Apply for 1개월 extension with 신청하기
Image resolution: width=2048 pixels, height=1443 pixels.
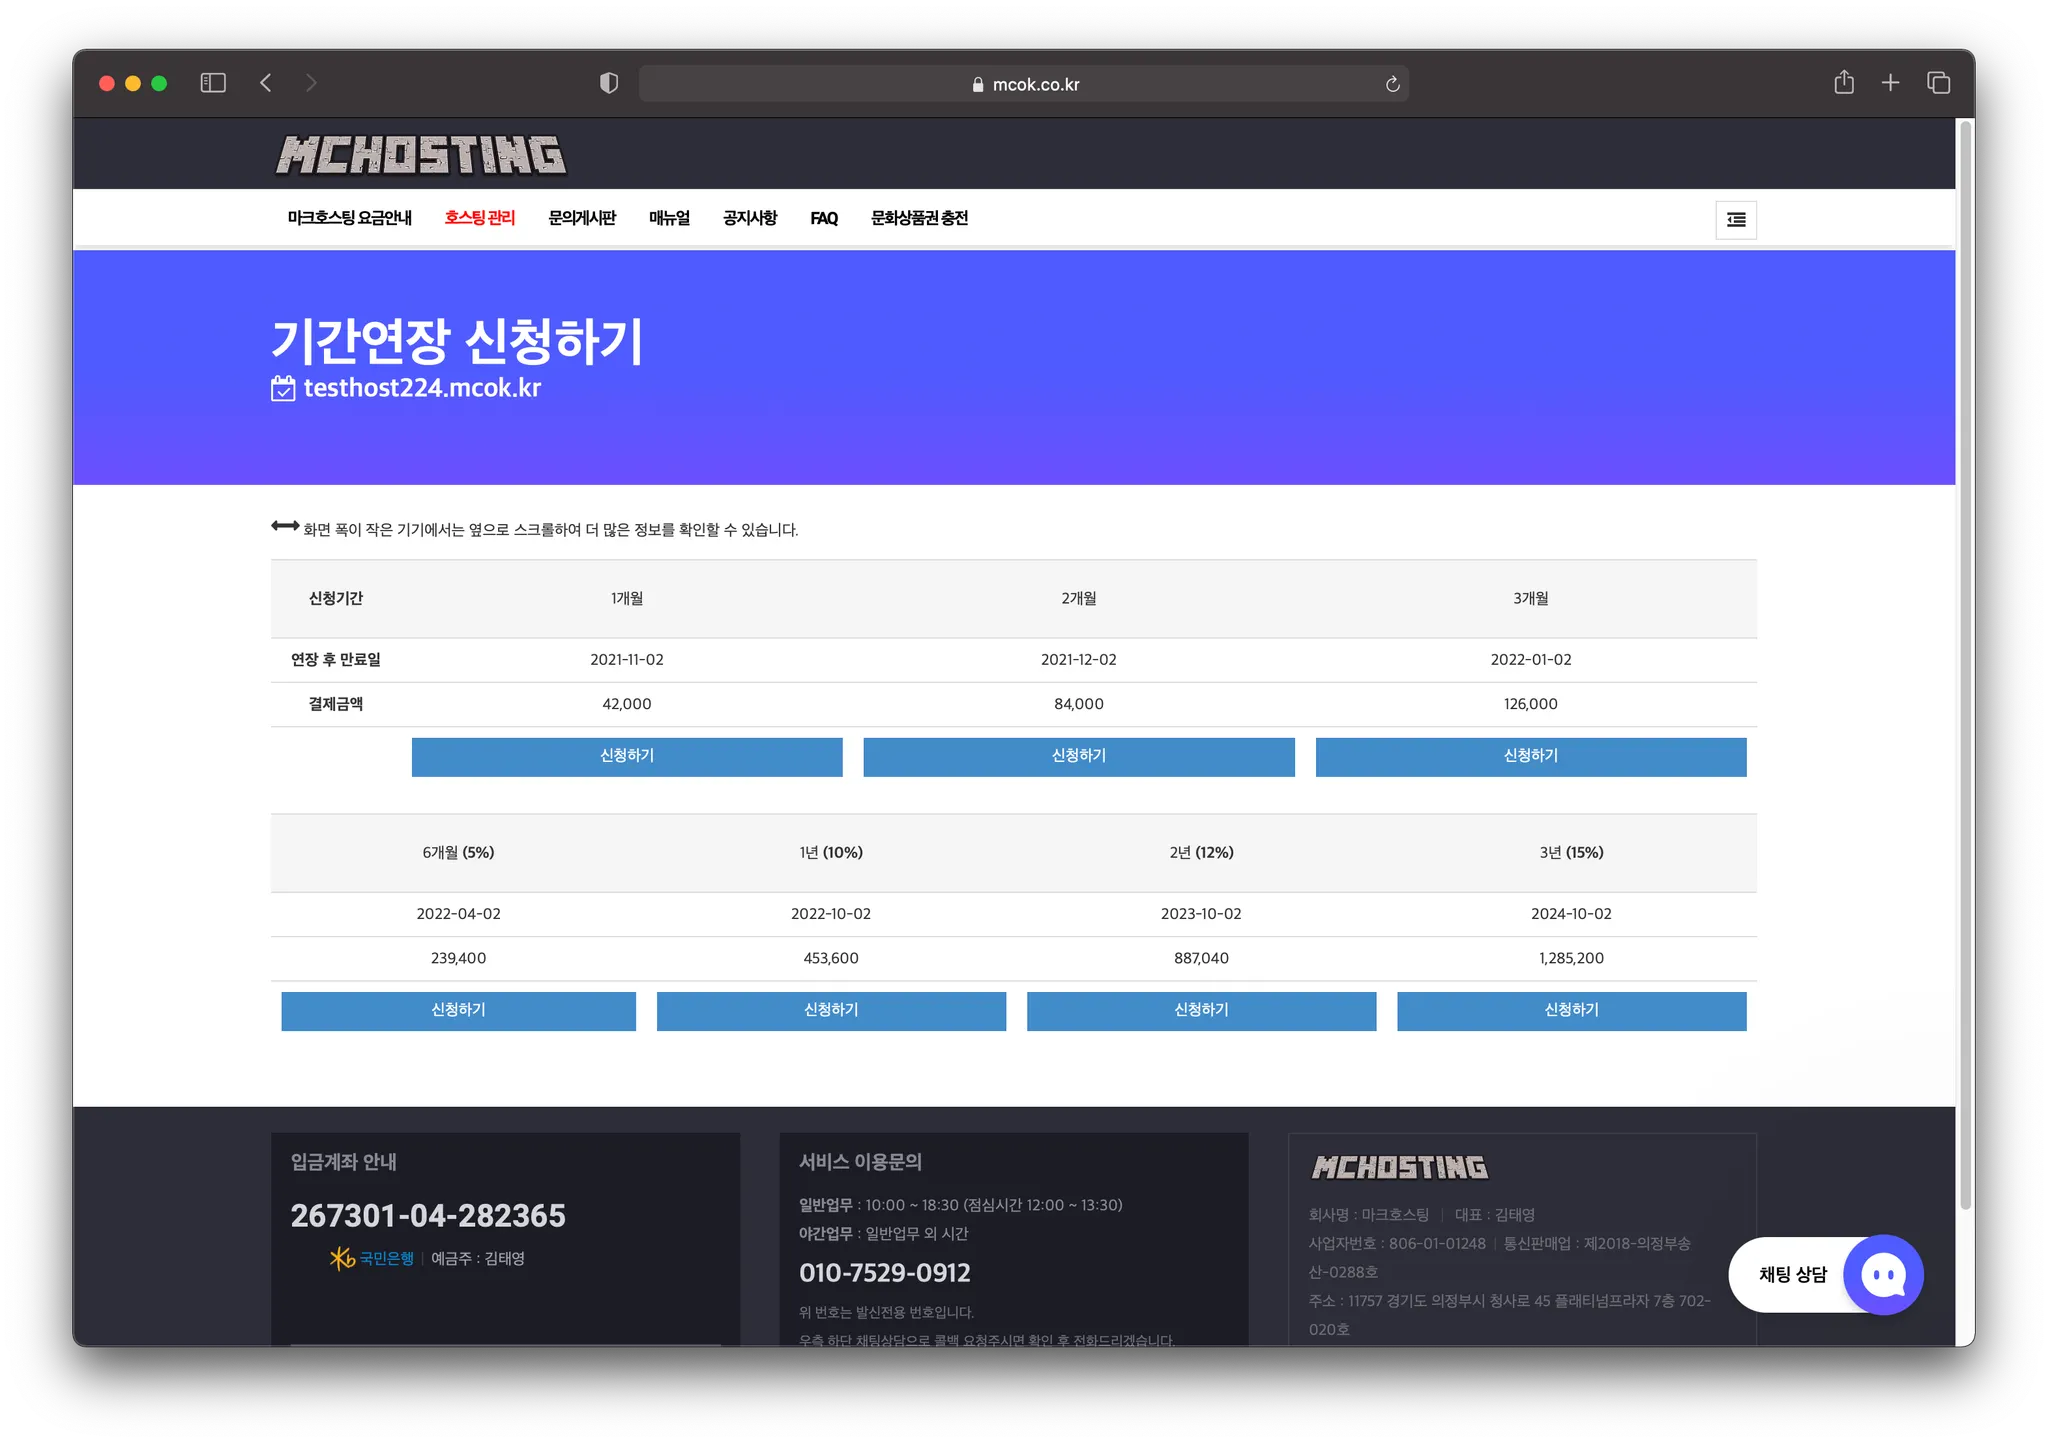pyautogui.click(x=627, y=756)
